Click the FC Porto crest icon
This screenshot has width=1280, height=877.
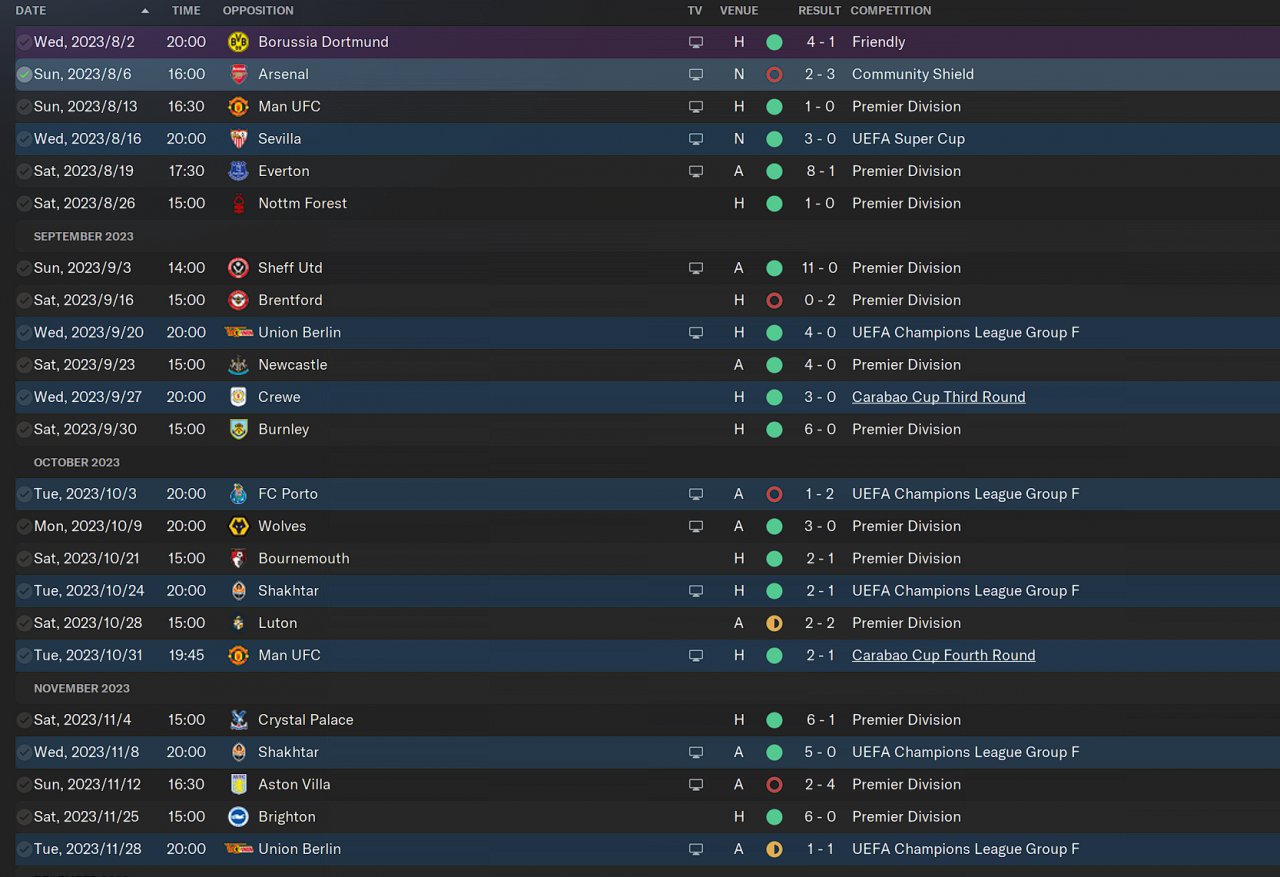pos(238,494)
